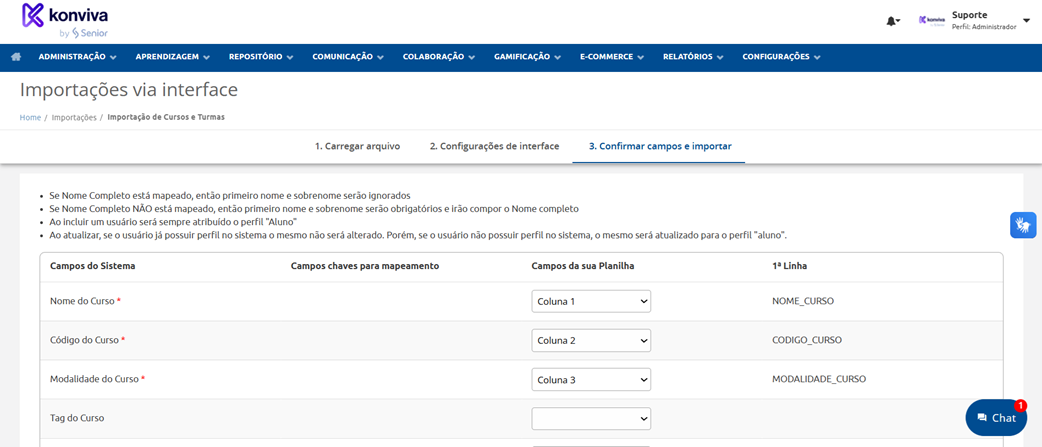This screenshot has height=447, width=1042.
Task: Click the Home breadcrumb link
Action: click(30, 117)
